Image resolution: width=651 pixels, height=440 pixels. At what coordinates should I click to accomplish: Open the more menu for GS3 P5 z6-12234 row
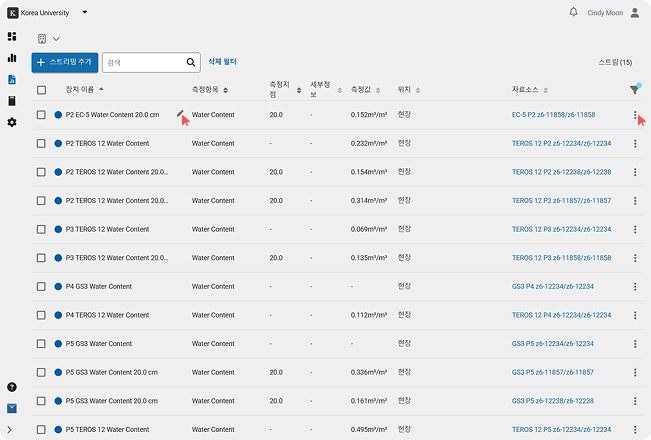[x=635, y=344]
